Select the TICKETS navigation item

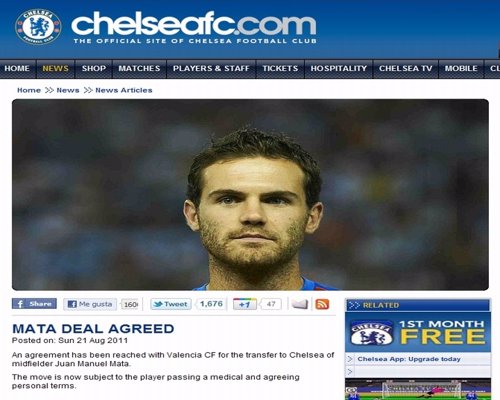click(x=280, y=69)
